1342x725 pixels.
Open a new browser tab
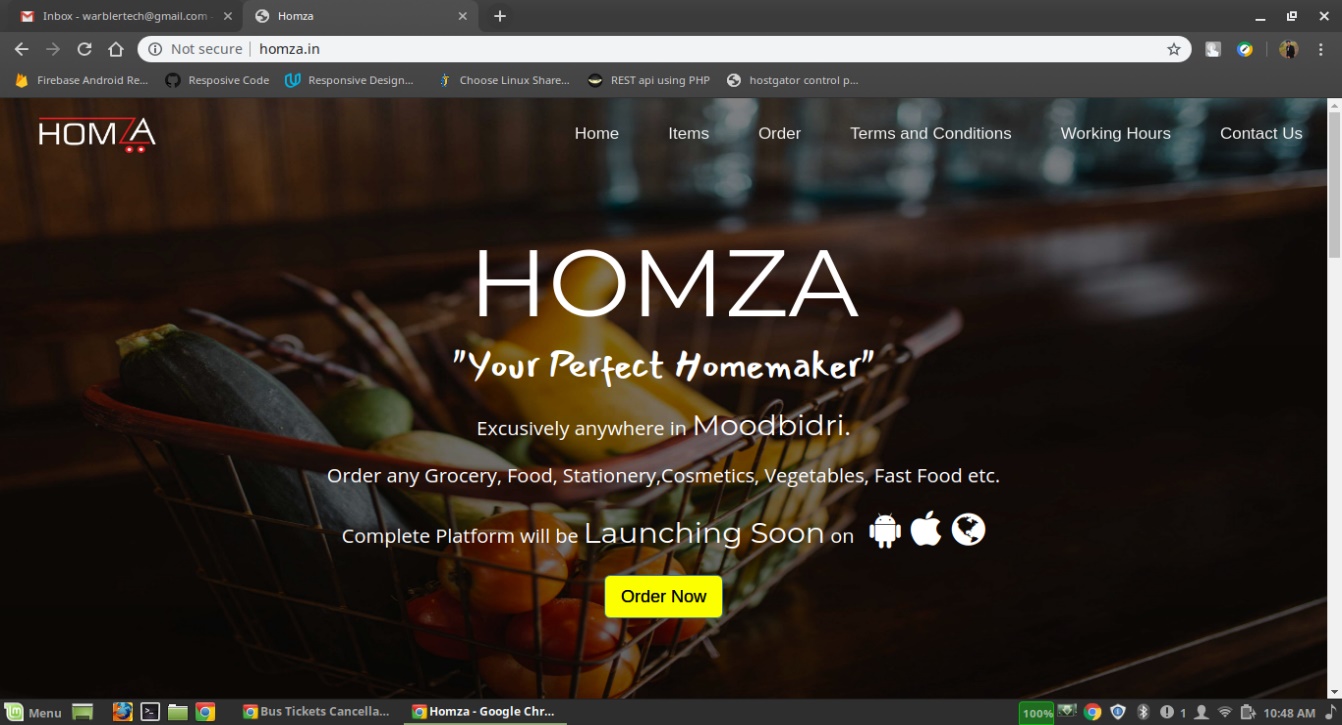pos(500,16)
